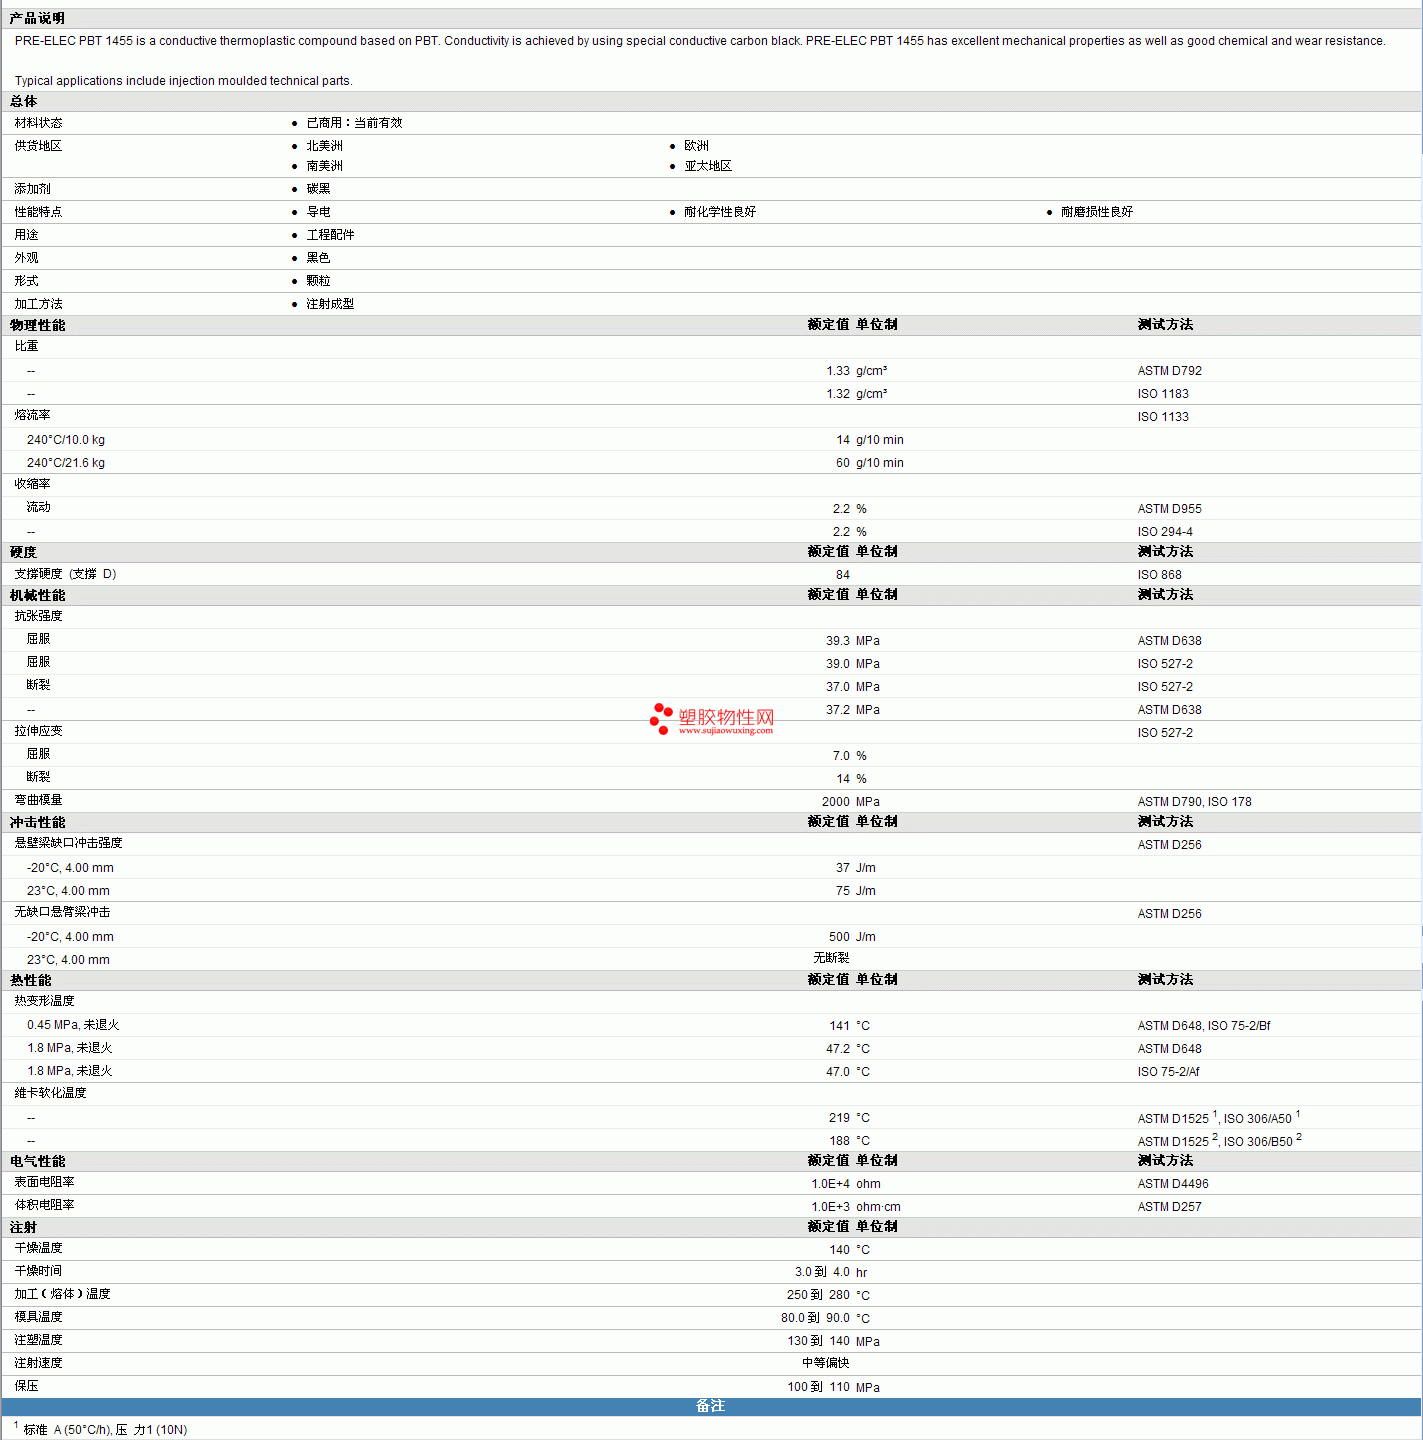Click the 弯曲模量 row label
The height and width of the screenshot is (1440, 1423).
coord(38,800)
